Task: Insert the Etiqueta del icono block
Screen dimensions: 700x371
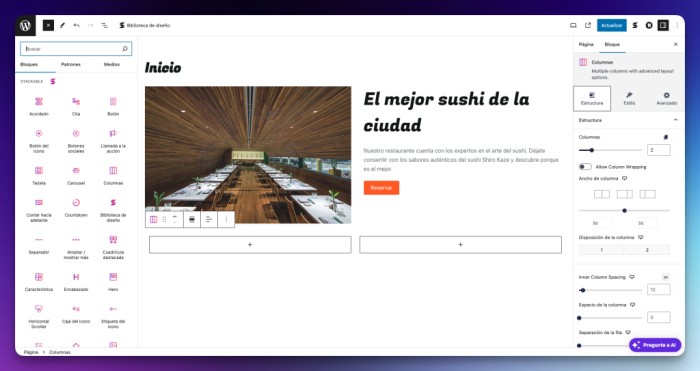Action: 113,317
